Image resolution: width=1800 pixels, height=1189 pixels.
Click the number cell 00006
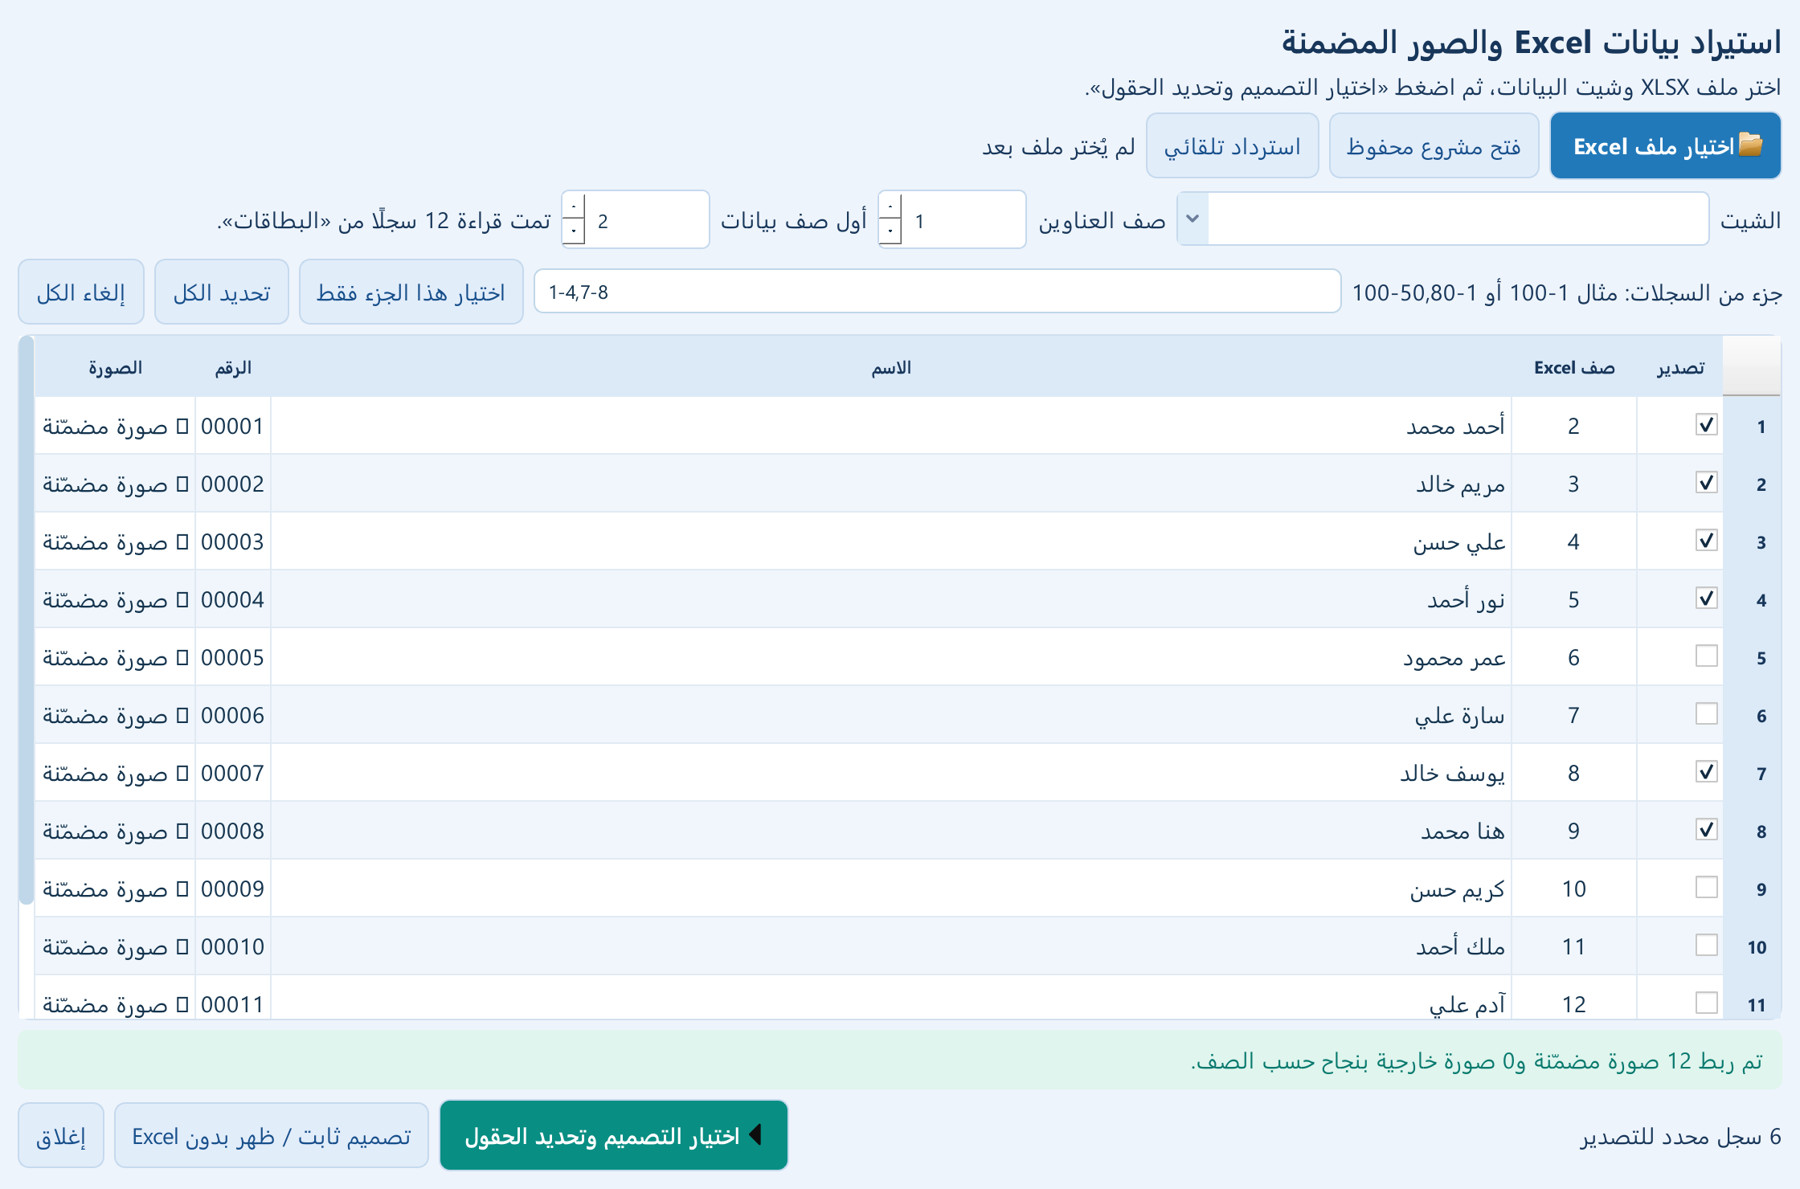tap(232, 715)
